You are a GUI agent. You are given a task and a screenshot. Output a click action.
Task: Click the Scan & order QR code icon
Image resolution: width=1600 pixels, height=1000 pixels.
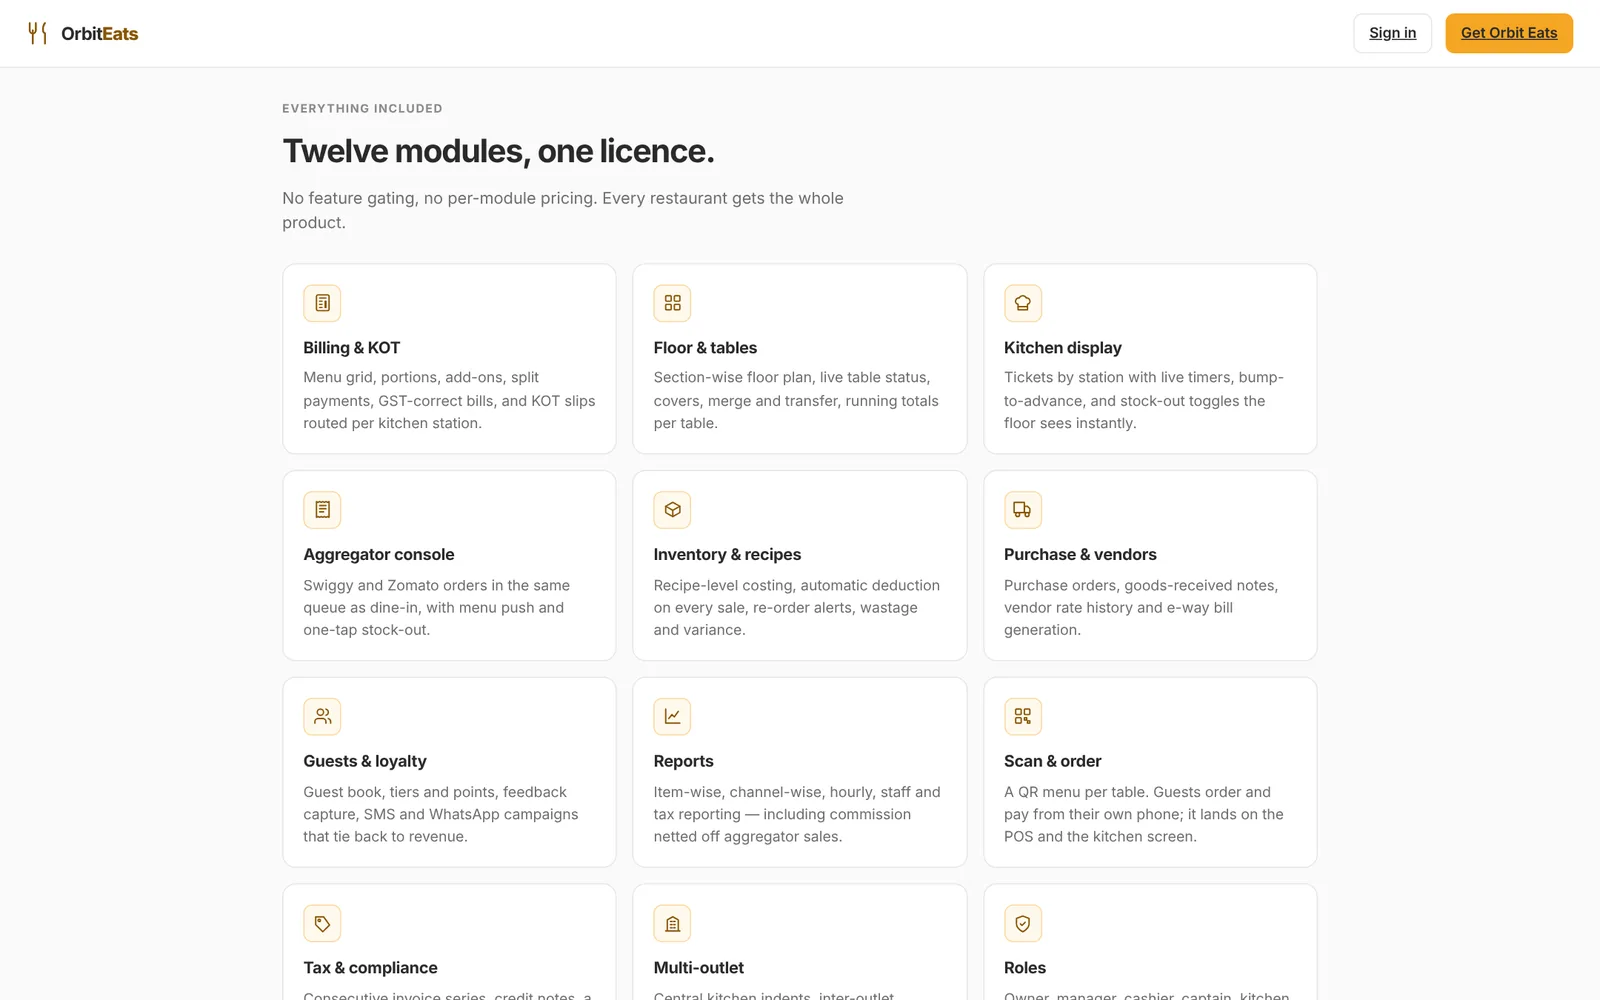(1023, 716)
